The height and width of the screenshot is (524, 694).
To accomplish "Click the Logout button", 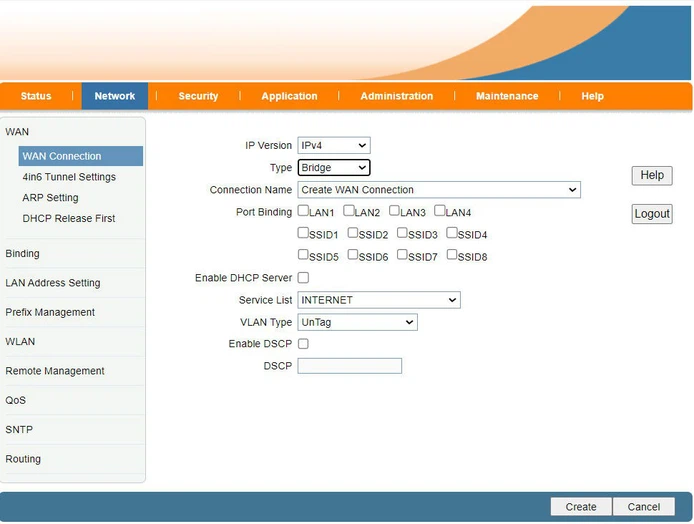I will point(652,214).
